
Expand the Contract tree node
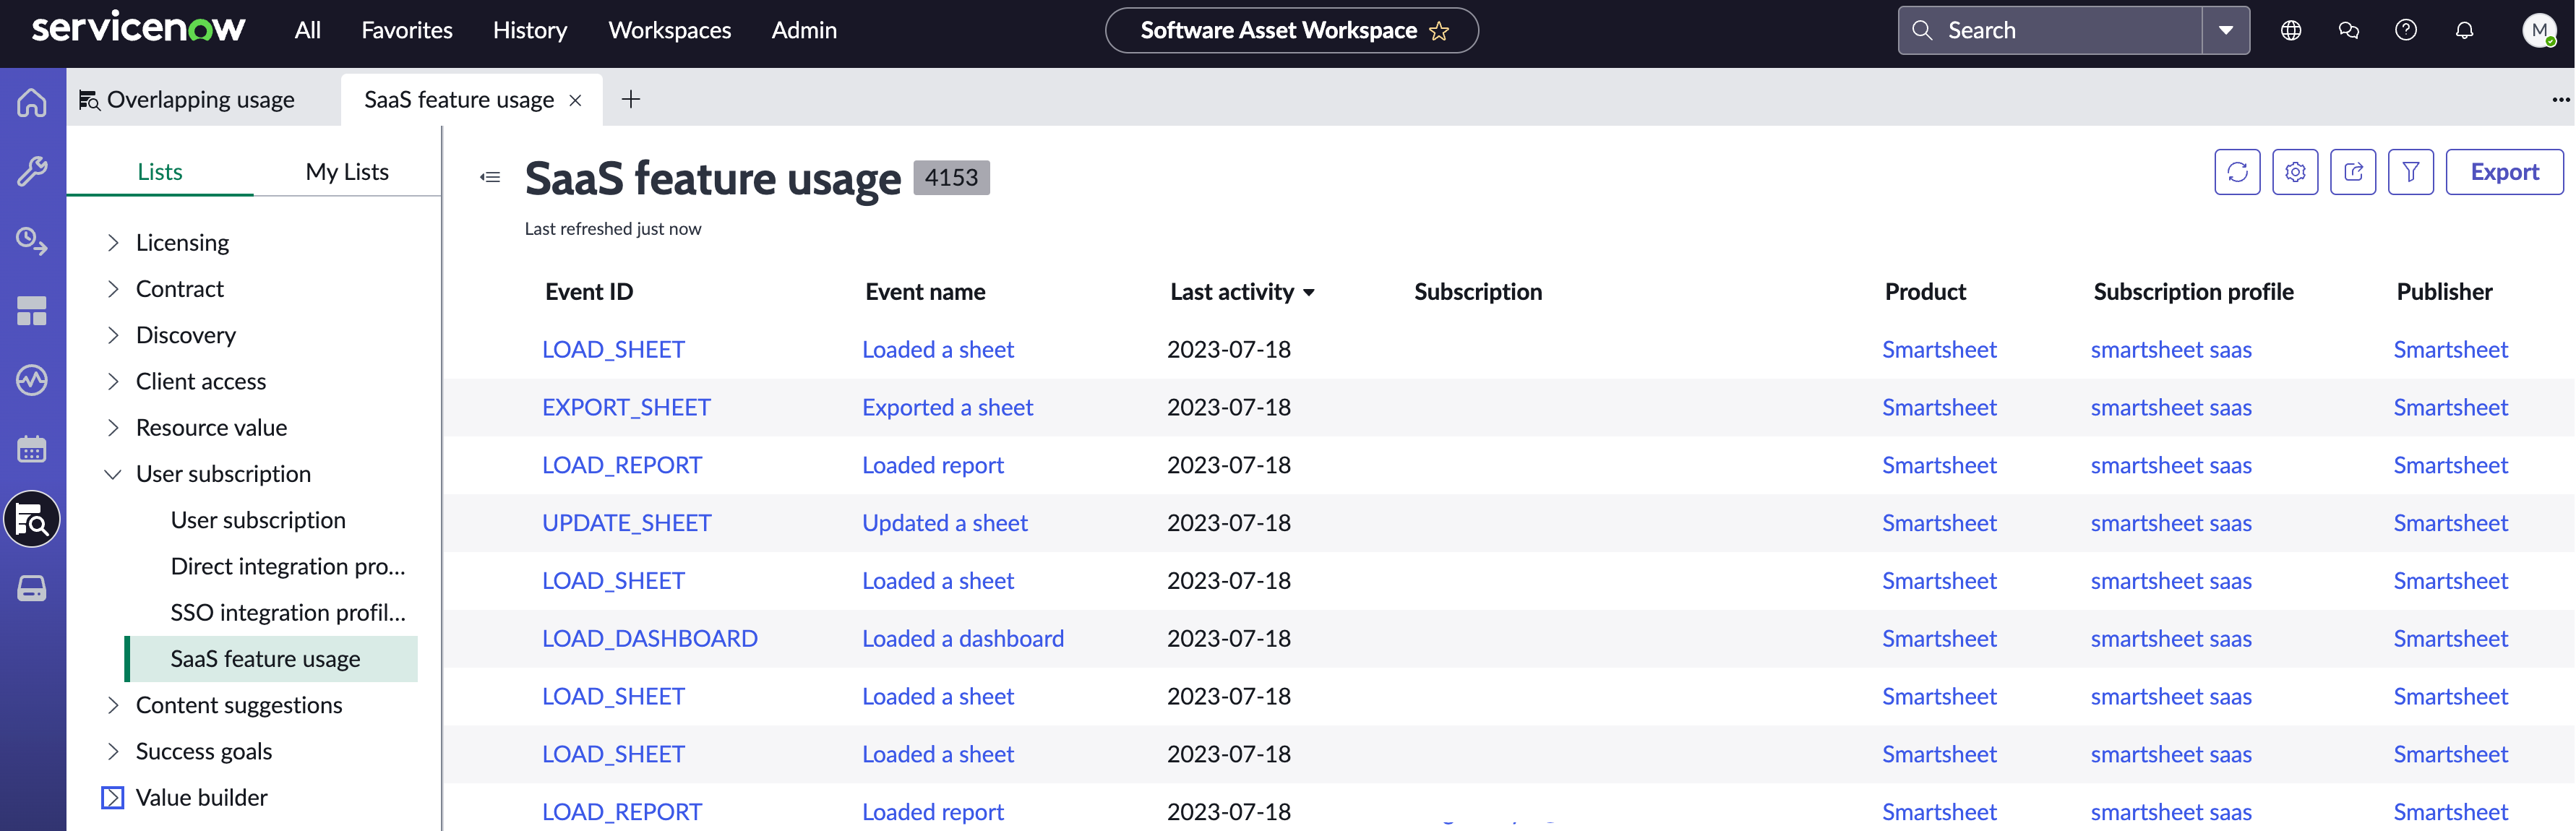(113, 289)
